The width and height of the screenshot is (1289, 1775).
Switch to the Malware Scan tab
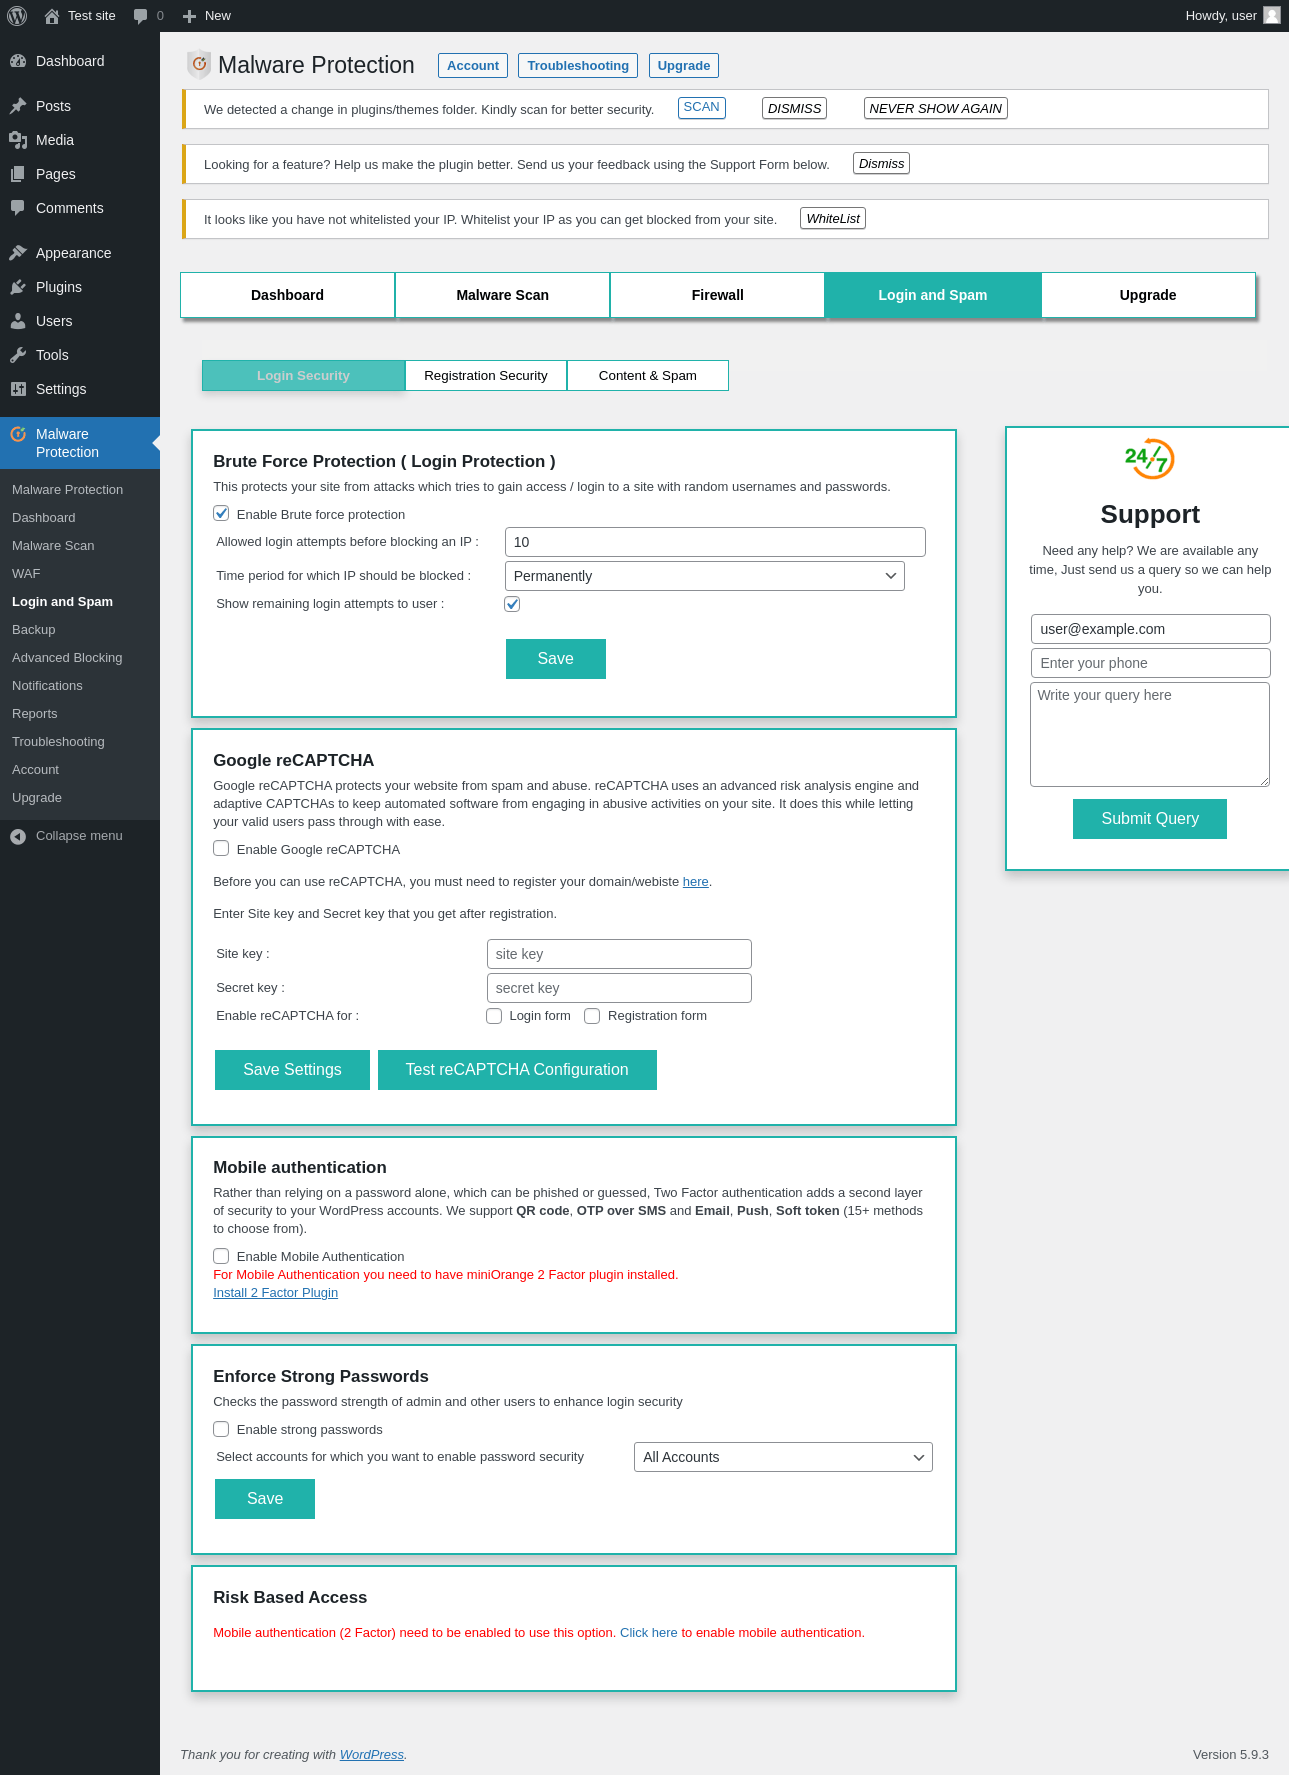click(x=502, y=295)
